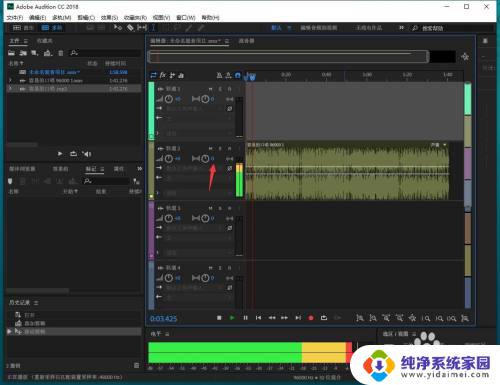This screenshot has height=385, width=500.
Task: Expand the second file row in Files panel
Action: click(x=10, y=80)
